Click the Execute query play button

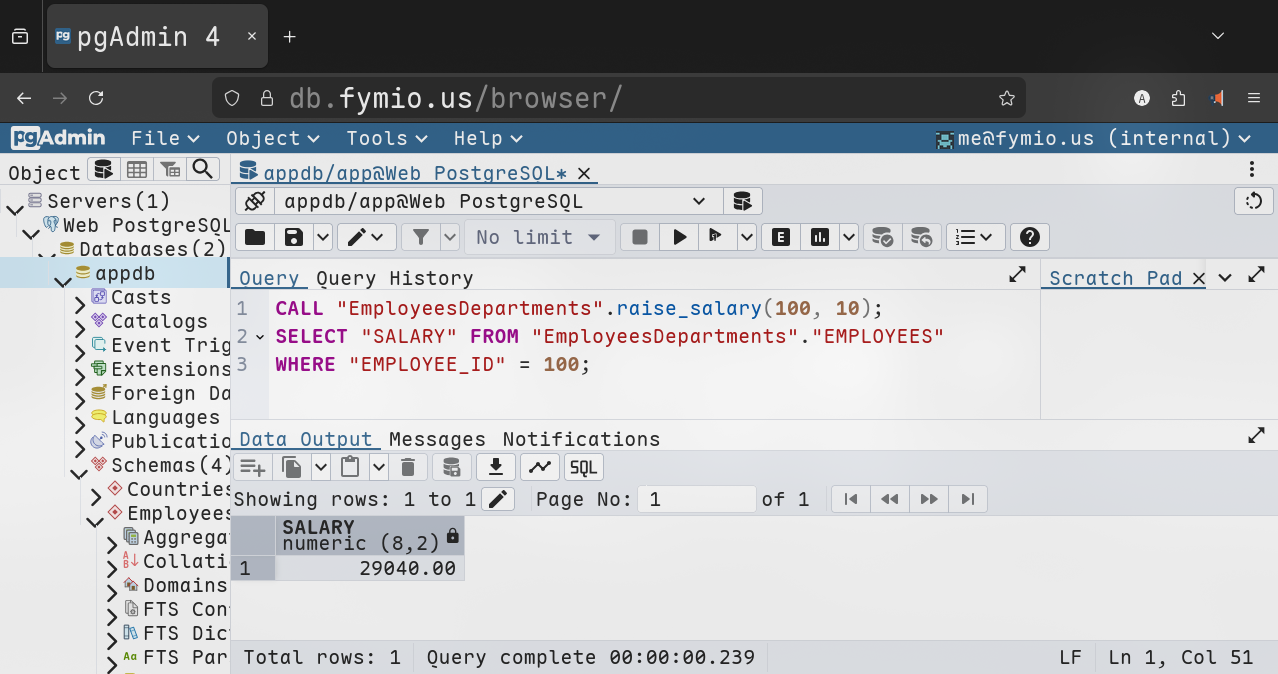pos(680,237)
